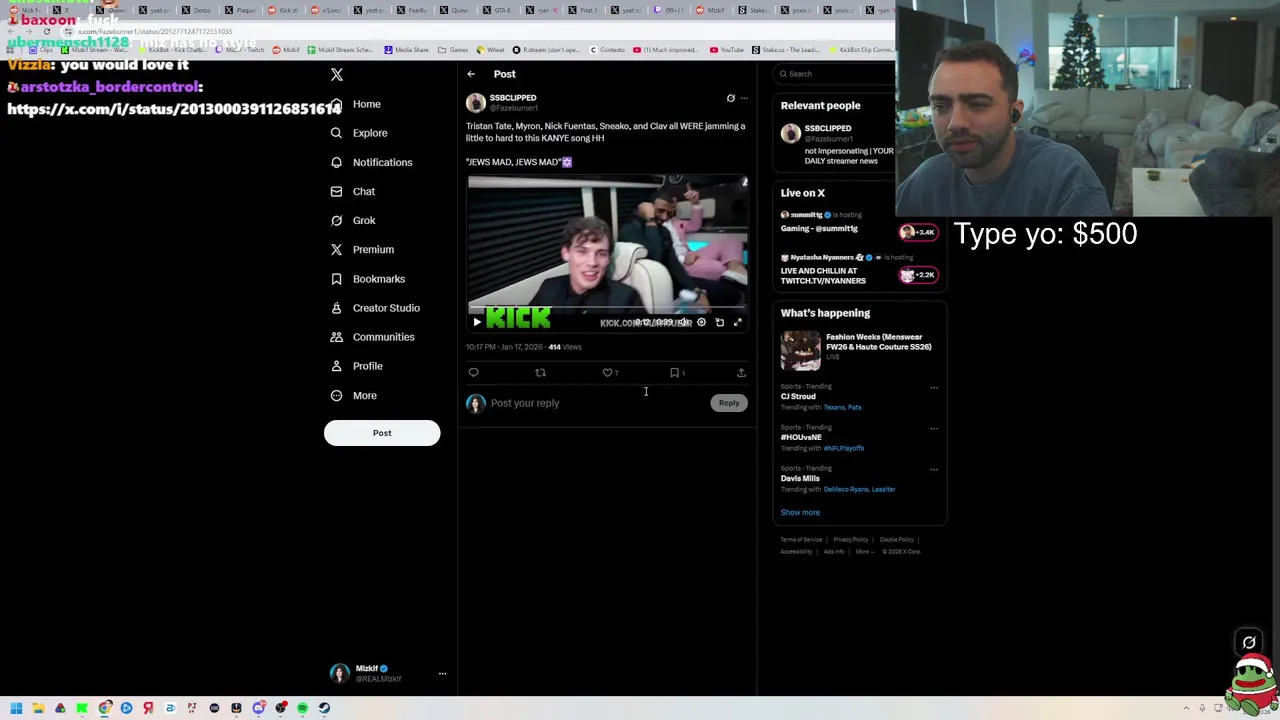
Task: Open Premium in sidebar
Action: point(362,249)
